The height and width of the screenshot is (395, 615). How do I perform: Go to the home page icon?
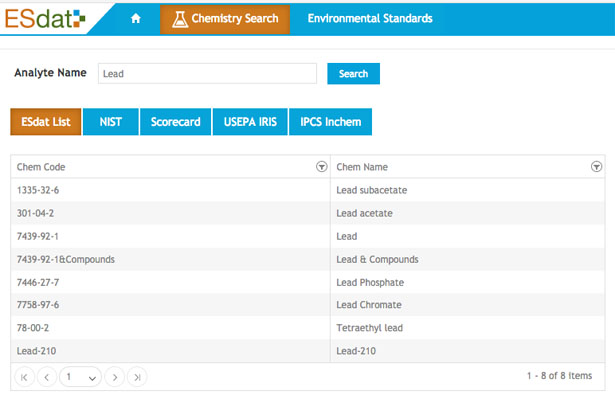coord(136,18)
